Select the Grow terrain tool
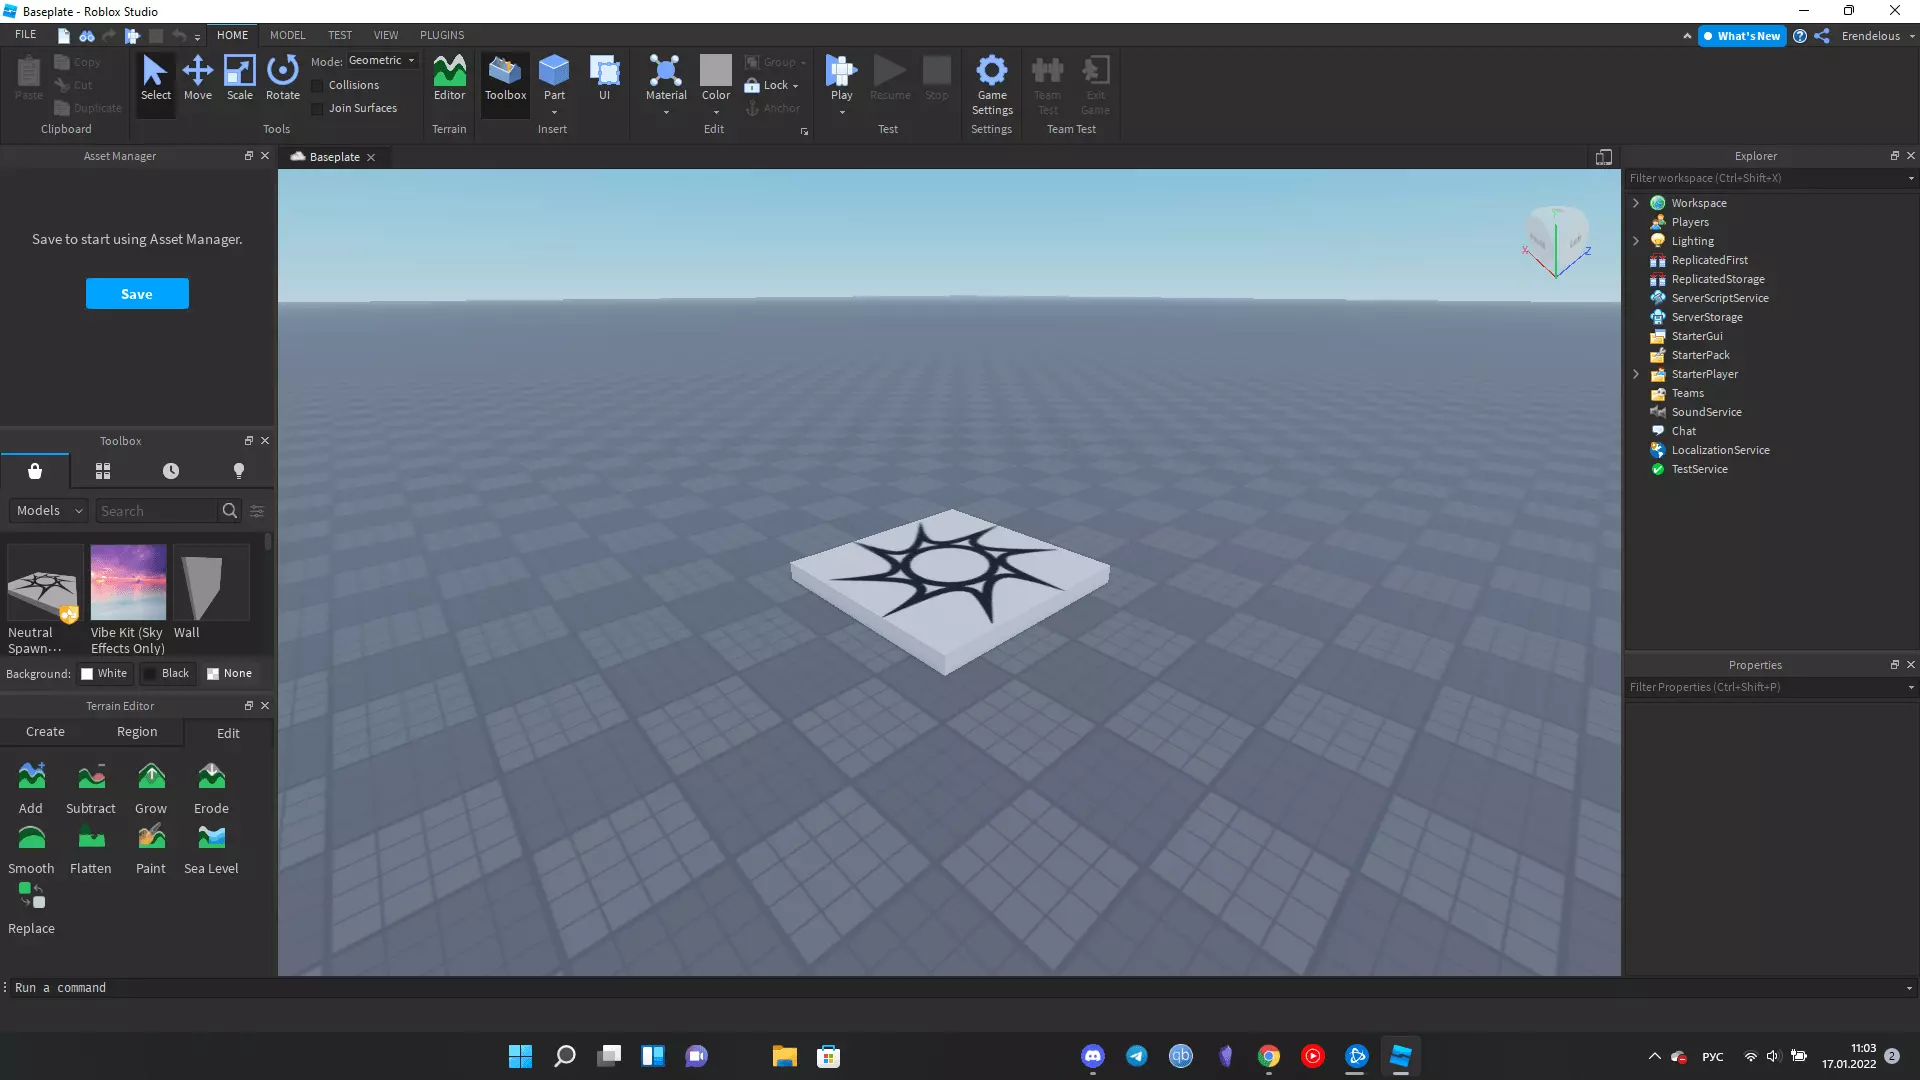The height and width of the screenshot is (1080, 1920). point(150,786)
